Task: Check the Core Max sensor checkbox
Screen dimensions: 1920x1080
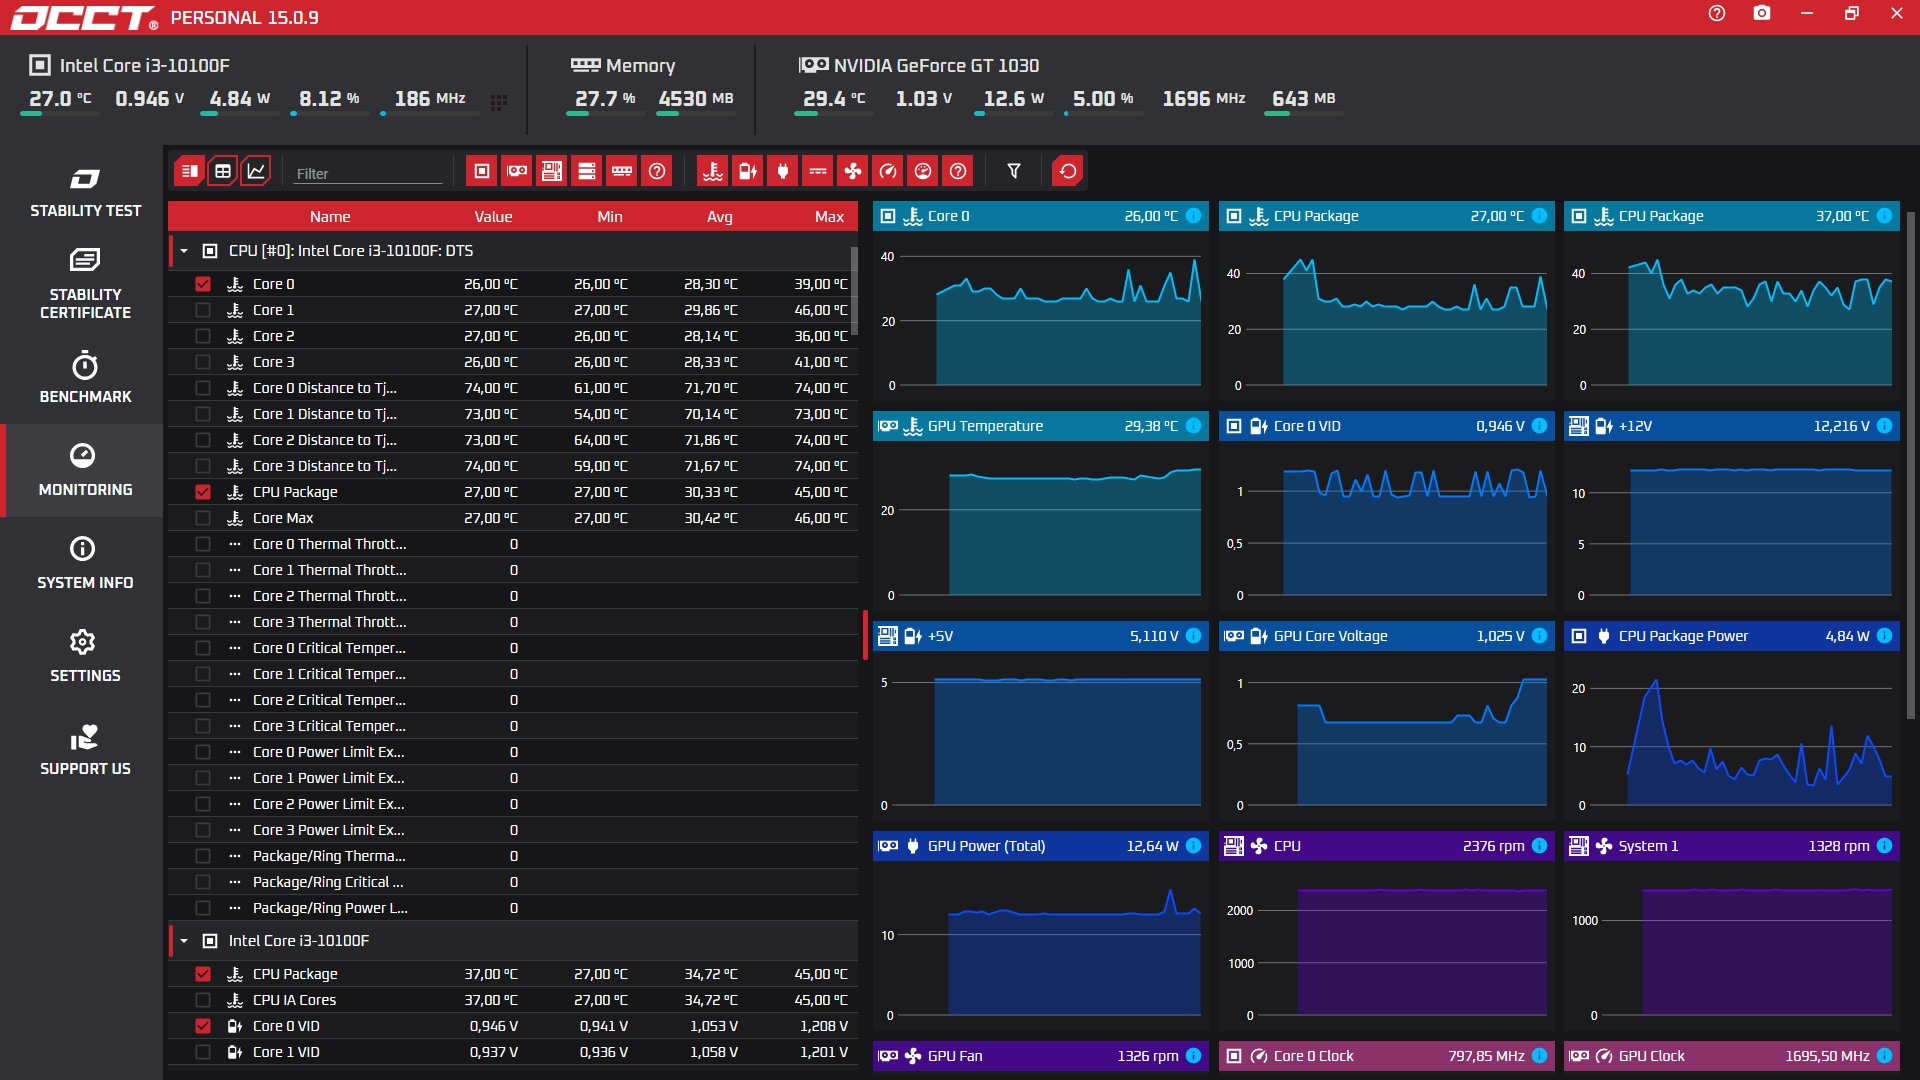Action: (x=203, y=518)
